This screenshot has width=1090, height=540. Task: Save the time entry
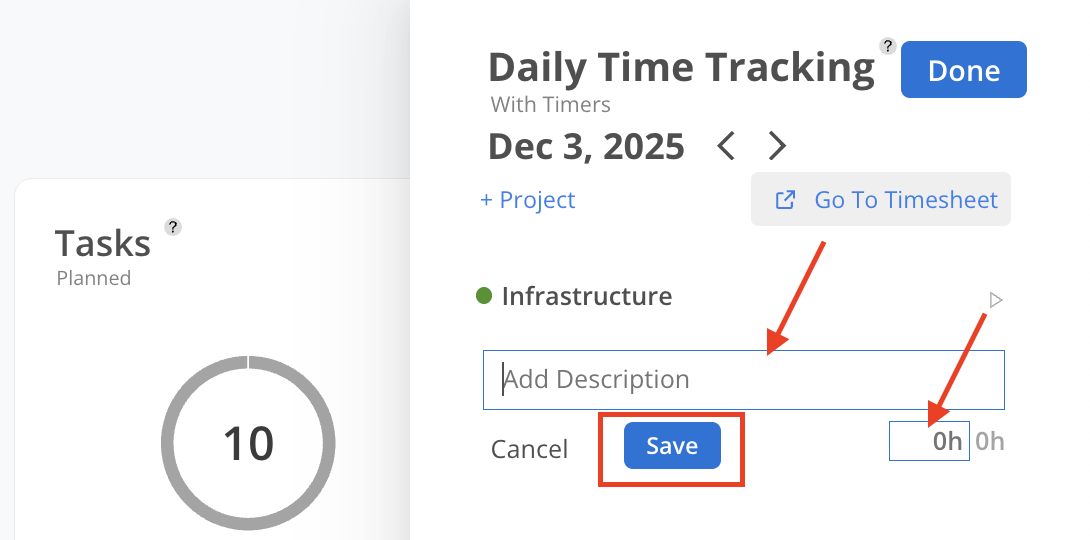672,446
